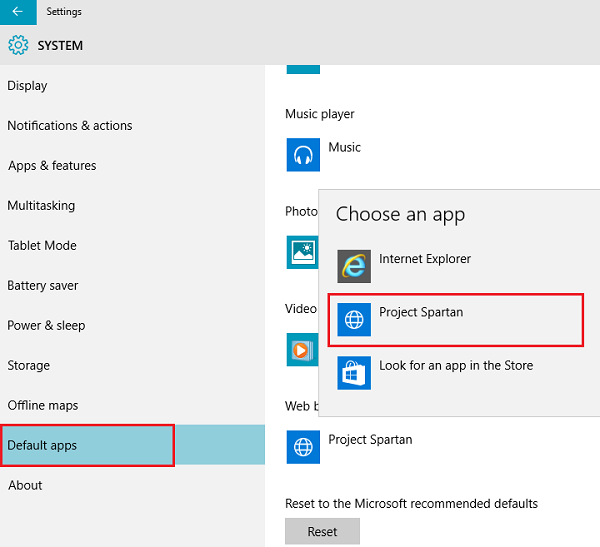Open the About section

(x=25, y=485)
